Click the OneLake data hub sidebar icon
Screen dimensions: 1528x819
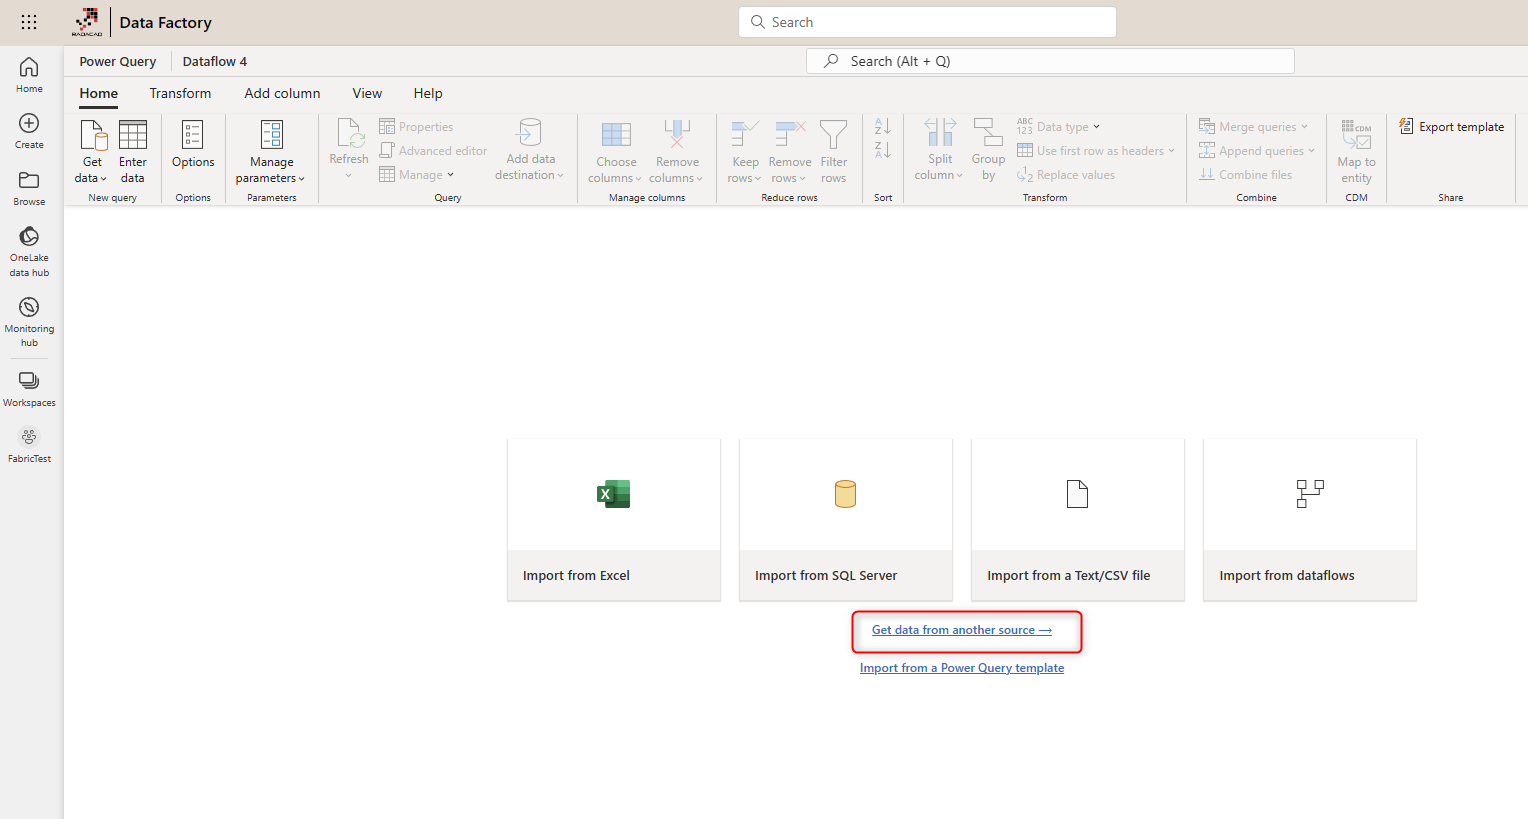click(29, 236)
